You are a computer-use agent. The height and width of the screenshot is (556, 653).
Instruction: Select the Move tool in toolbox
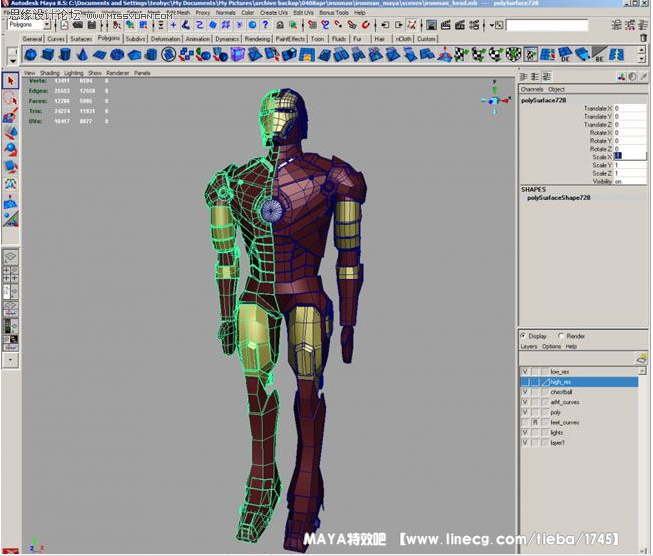click(10, 132)
